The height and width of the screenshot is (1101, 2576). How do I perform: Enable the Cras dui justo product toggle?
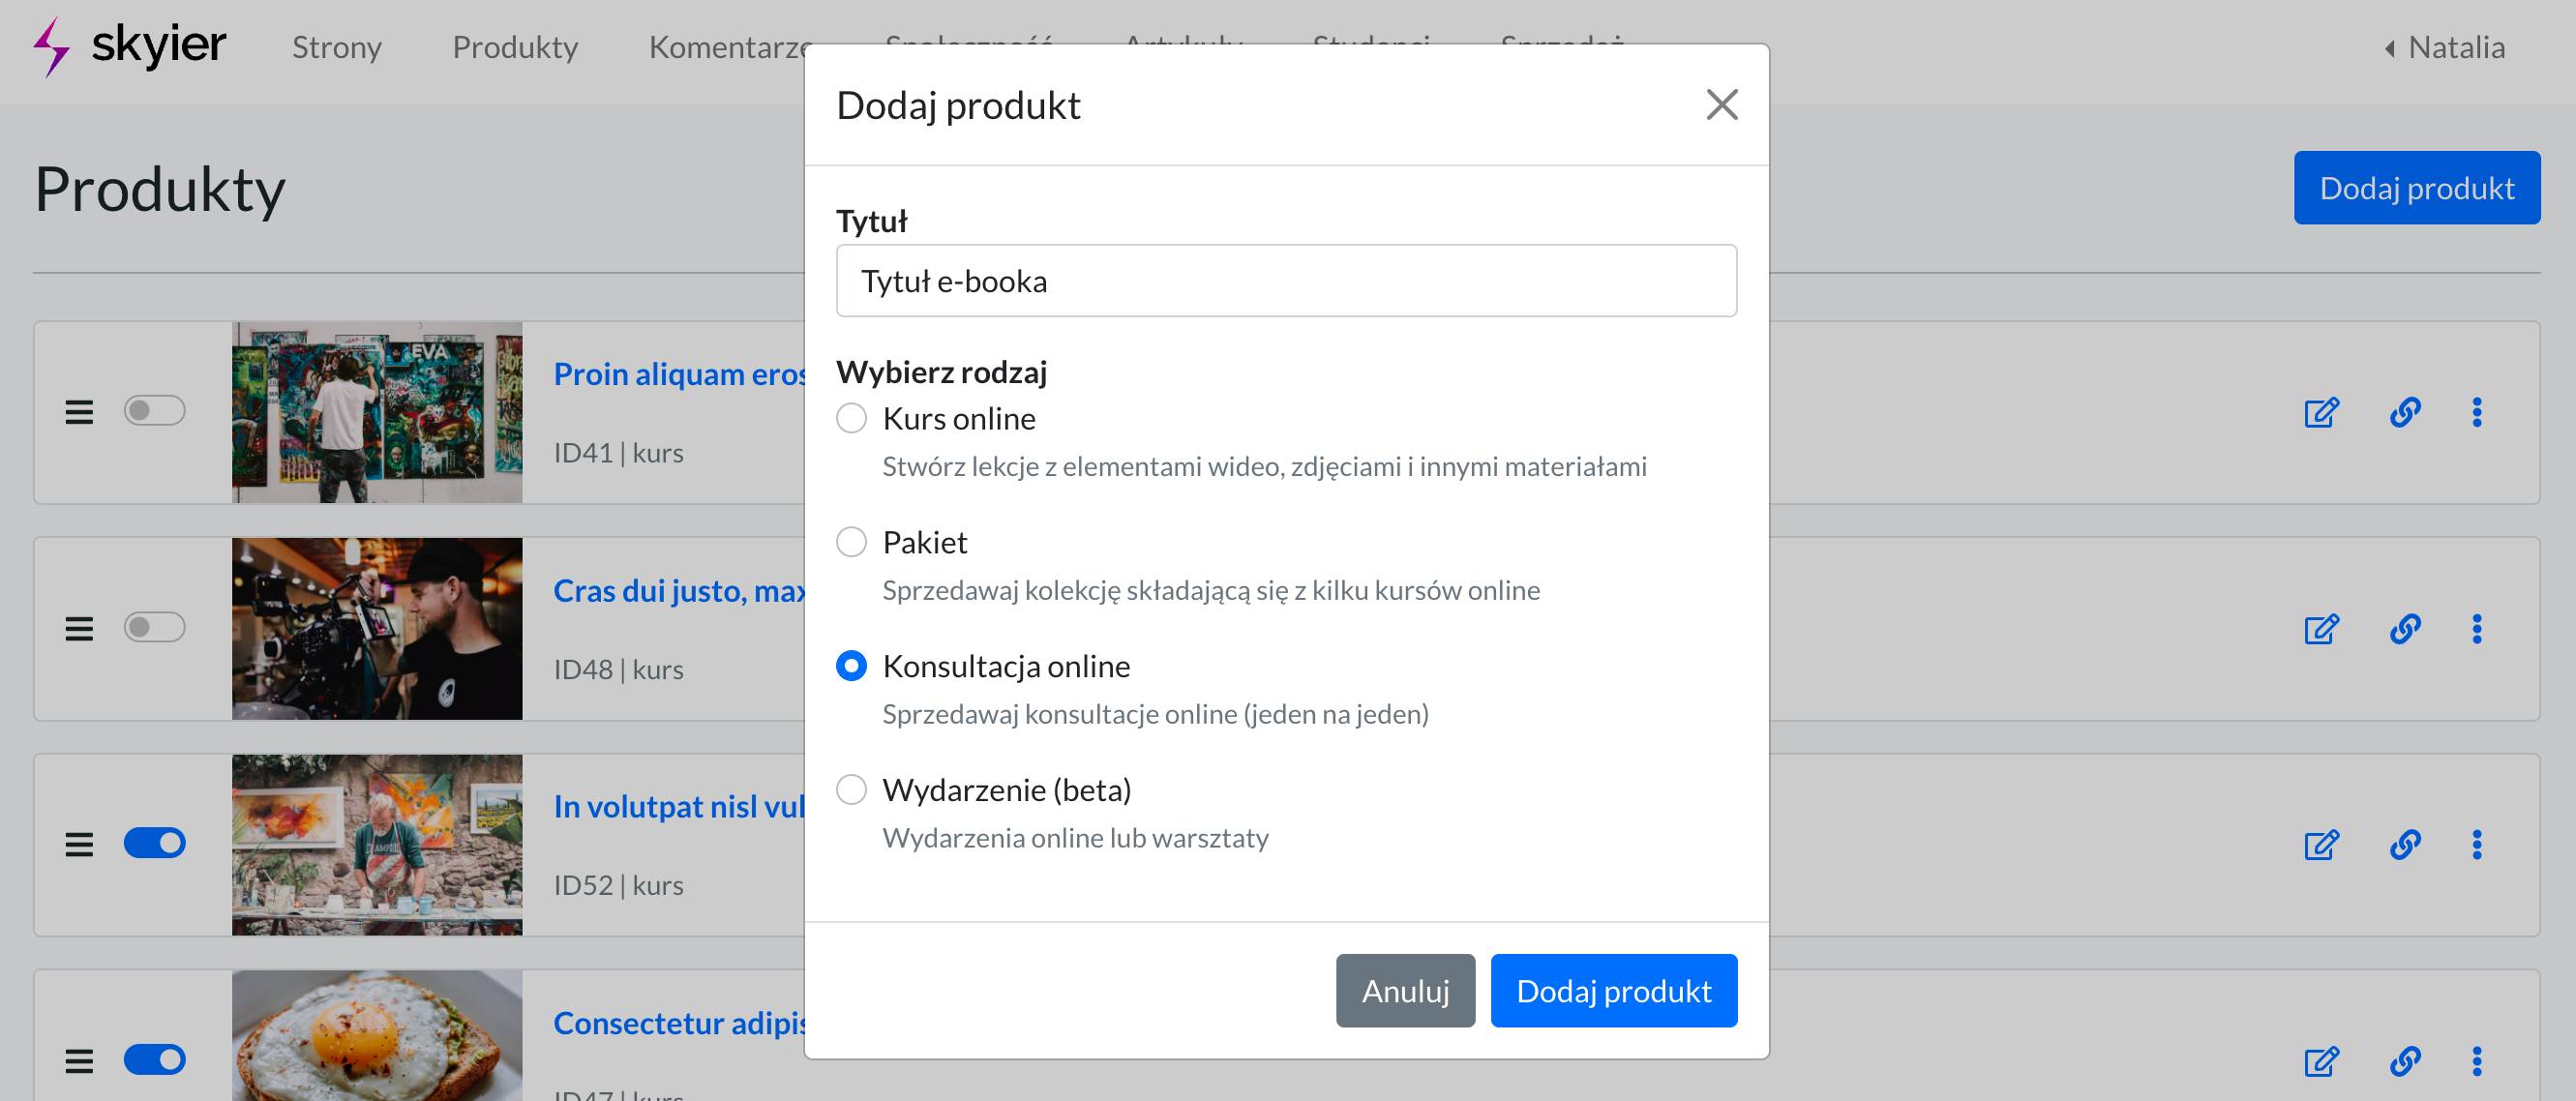click(154, 627)
